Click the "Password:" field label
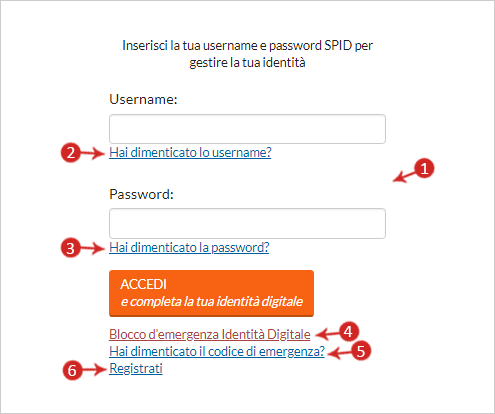The height and width of the screenshot is (414, 495). [142, 194]
